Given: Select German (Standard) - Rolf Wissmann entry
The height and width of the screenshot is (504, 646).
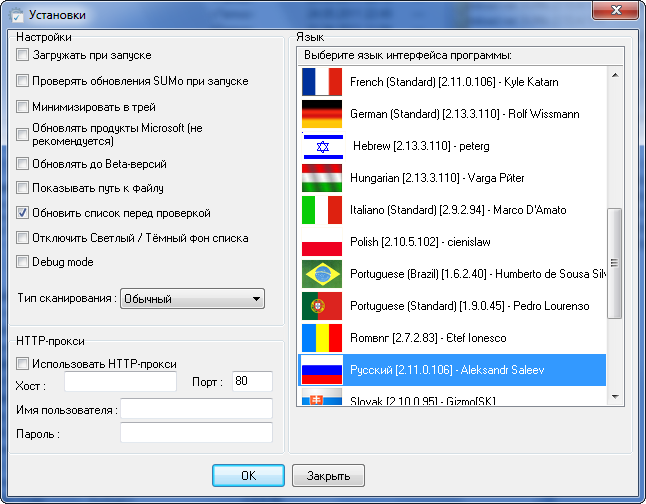Looking at the screenshot, I should point(452,114).
